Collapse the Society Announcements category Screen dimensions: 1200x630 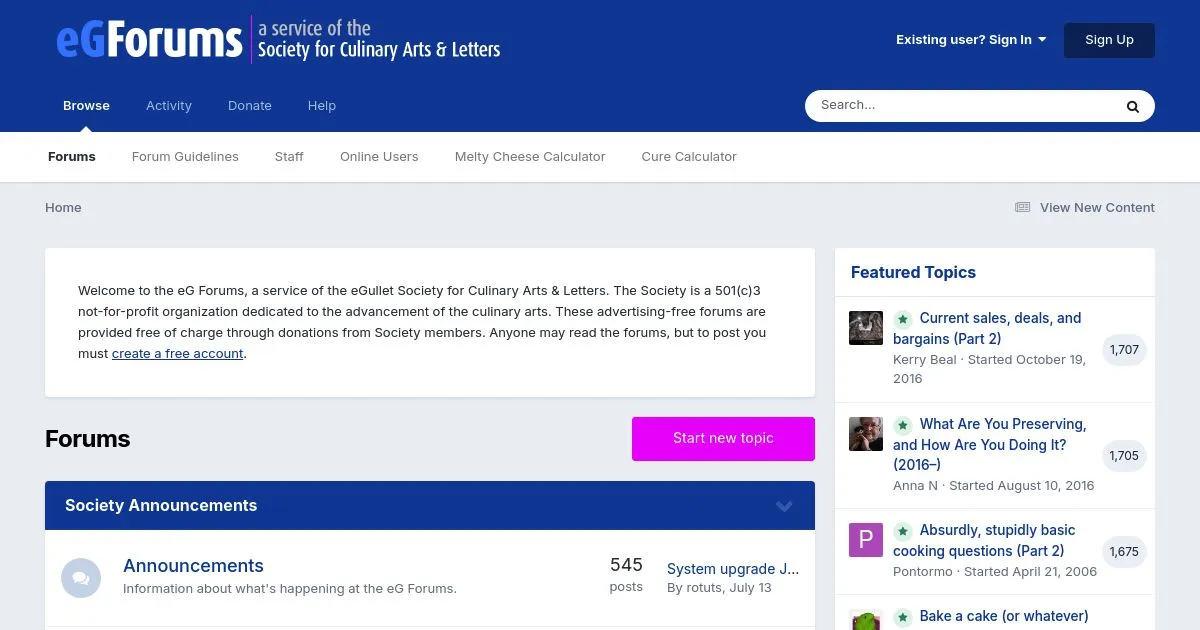coord(784,506)
